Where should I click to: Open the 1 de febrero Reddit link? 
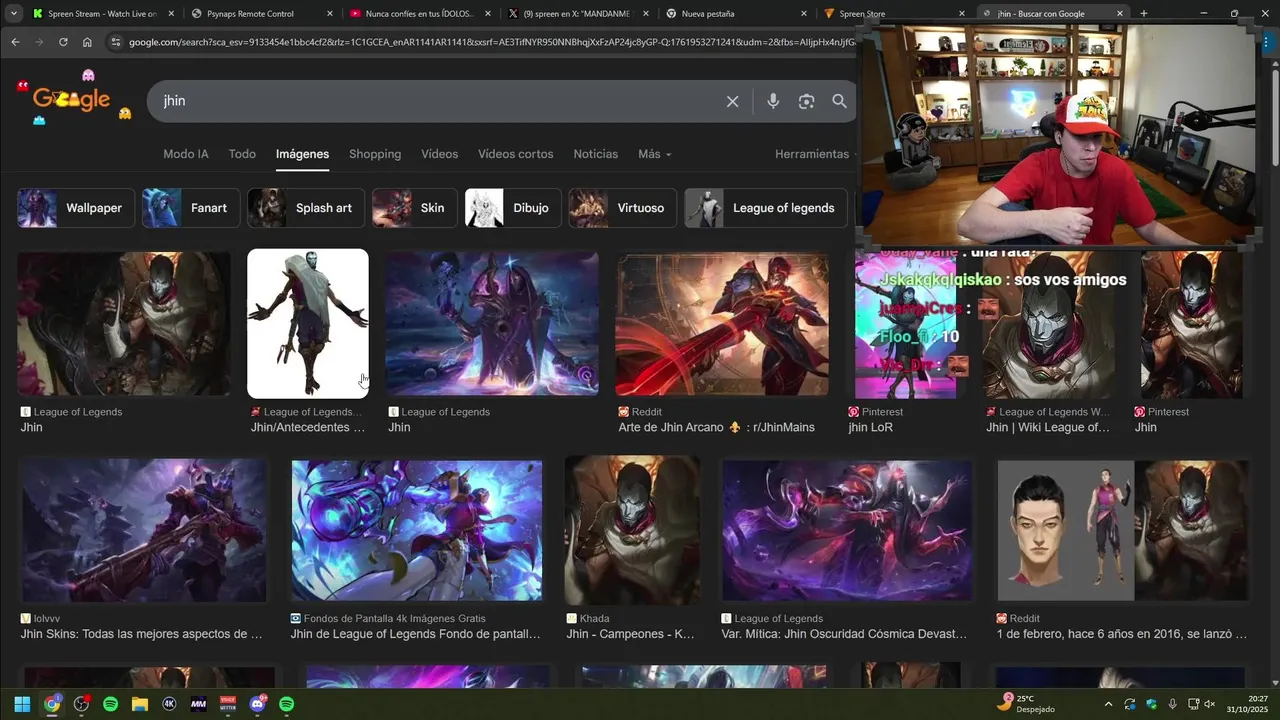(1122, 634)
